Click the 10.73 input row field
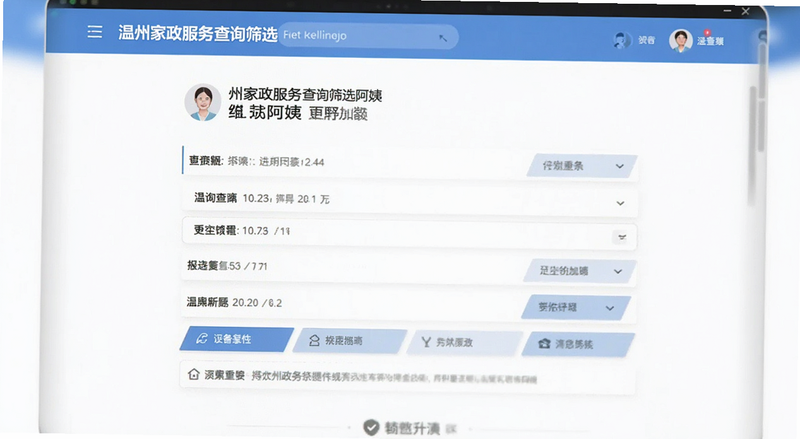The height and width of the screenshot is (439, 800). 409,233
